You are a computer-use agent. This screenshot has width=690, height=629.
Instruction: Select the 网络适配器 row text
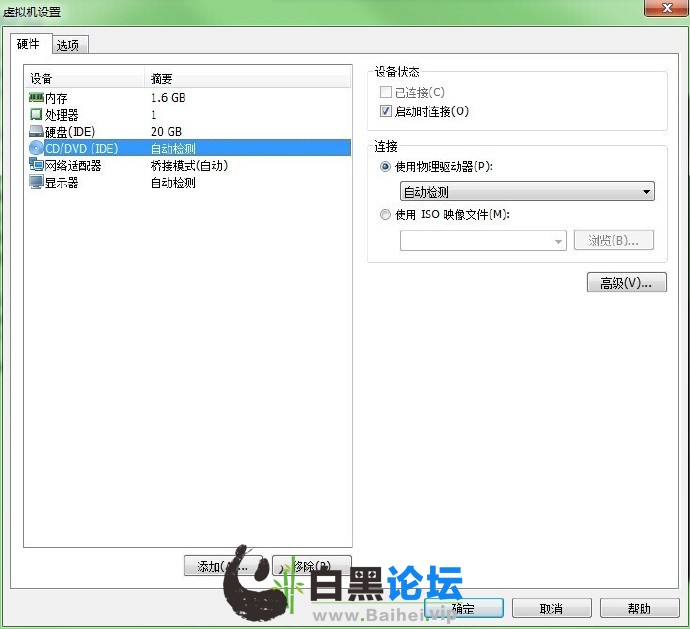73,166
